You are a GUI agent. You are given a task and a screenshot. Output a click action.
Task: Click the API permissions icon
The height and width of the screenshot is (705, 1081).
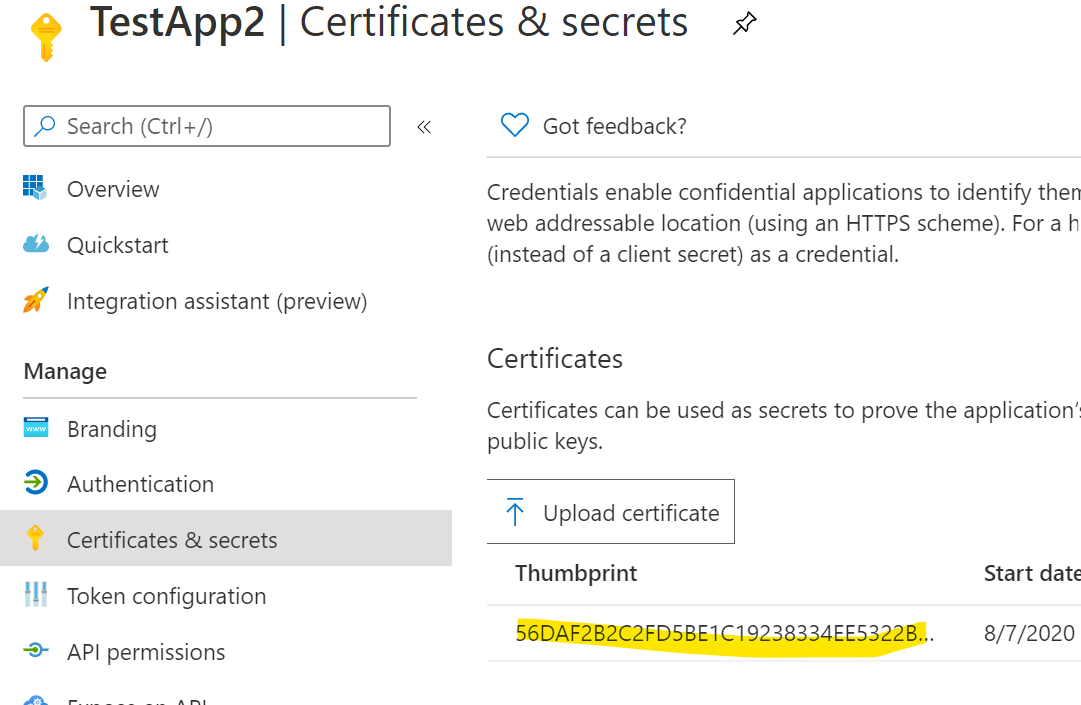[36, 649]
